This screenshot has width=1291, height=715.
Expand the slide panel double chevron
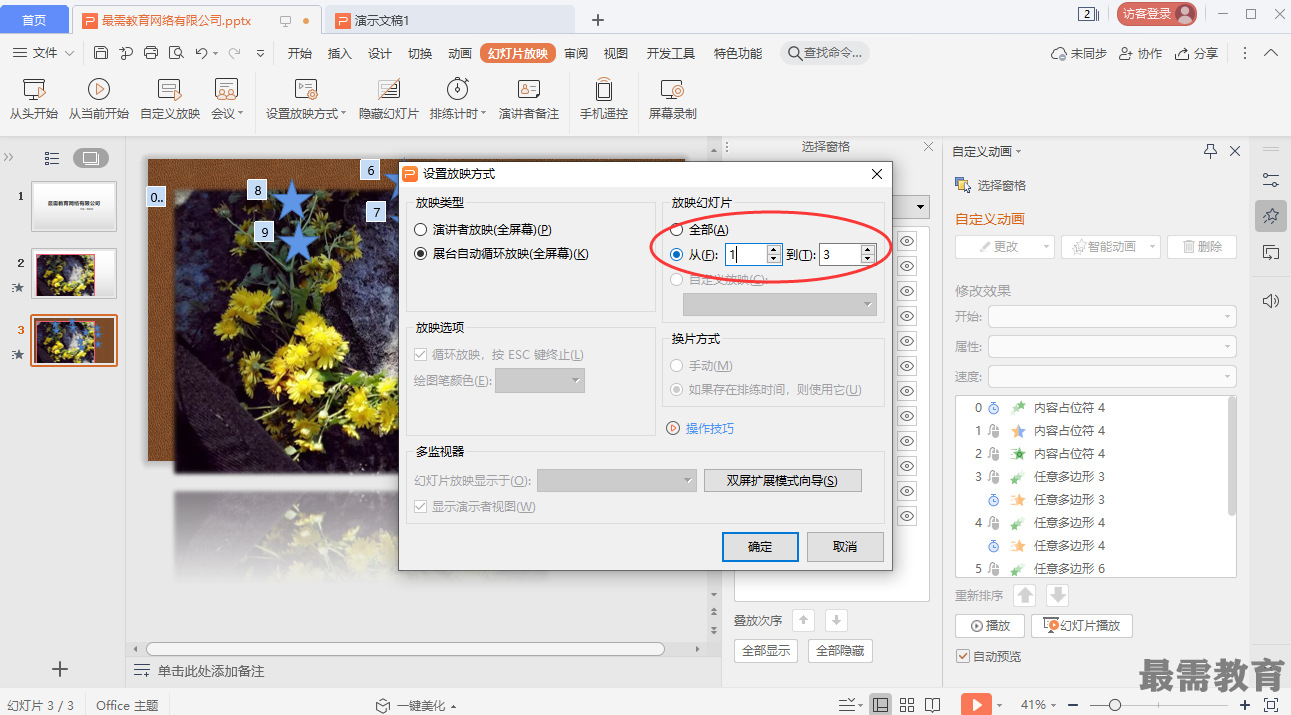pos(9,158)
